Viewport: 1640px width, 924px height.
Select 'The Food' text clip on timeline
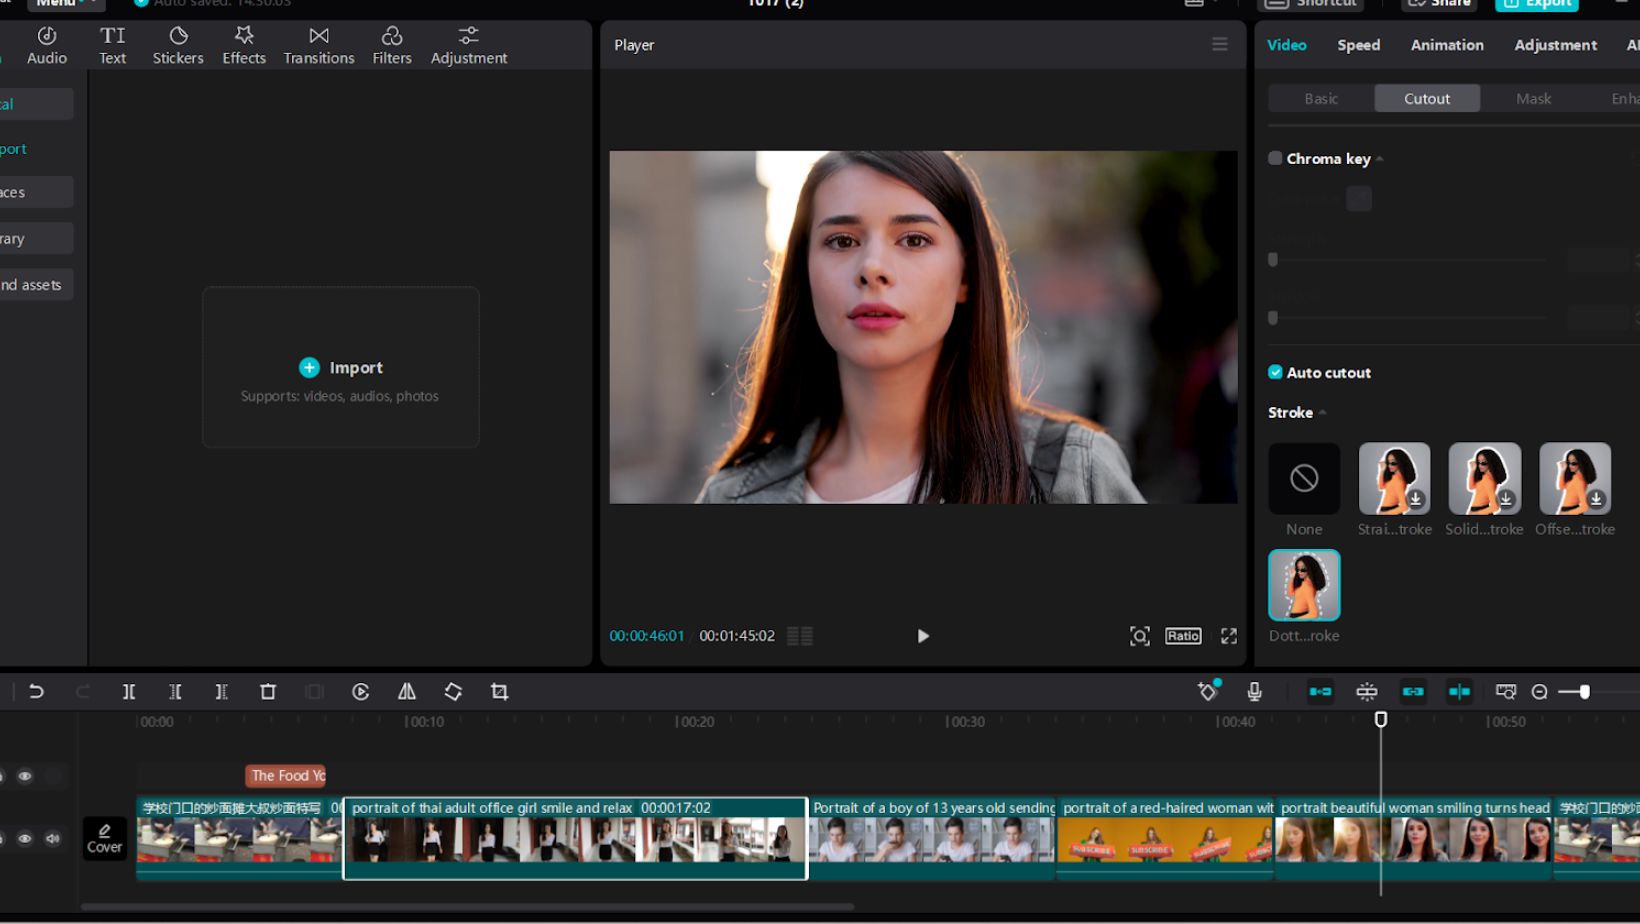click(287, 776)
